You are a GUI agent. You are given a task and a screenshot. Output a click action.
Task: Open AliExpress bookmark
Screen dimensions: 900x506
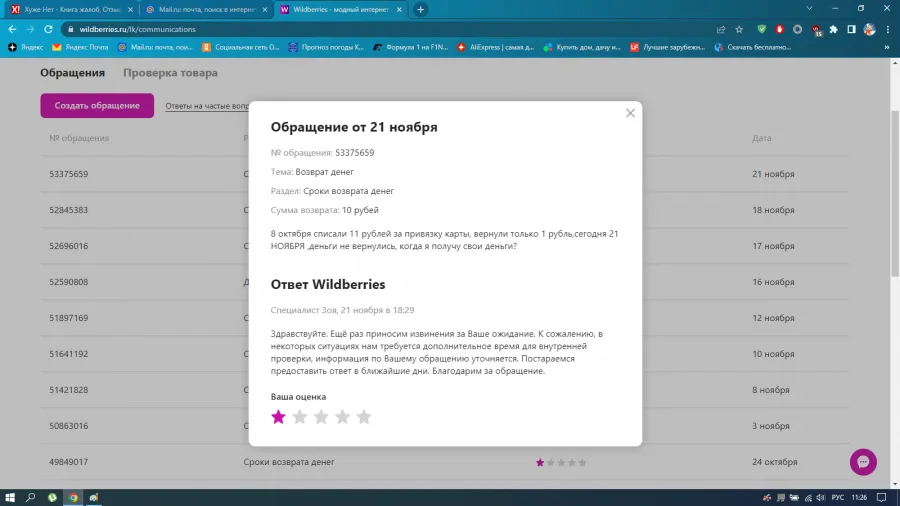(x=496, y=47)
